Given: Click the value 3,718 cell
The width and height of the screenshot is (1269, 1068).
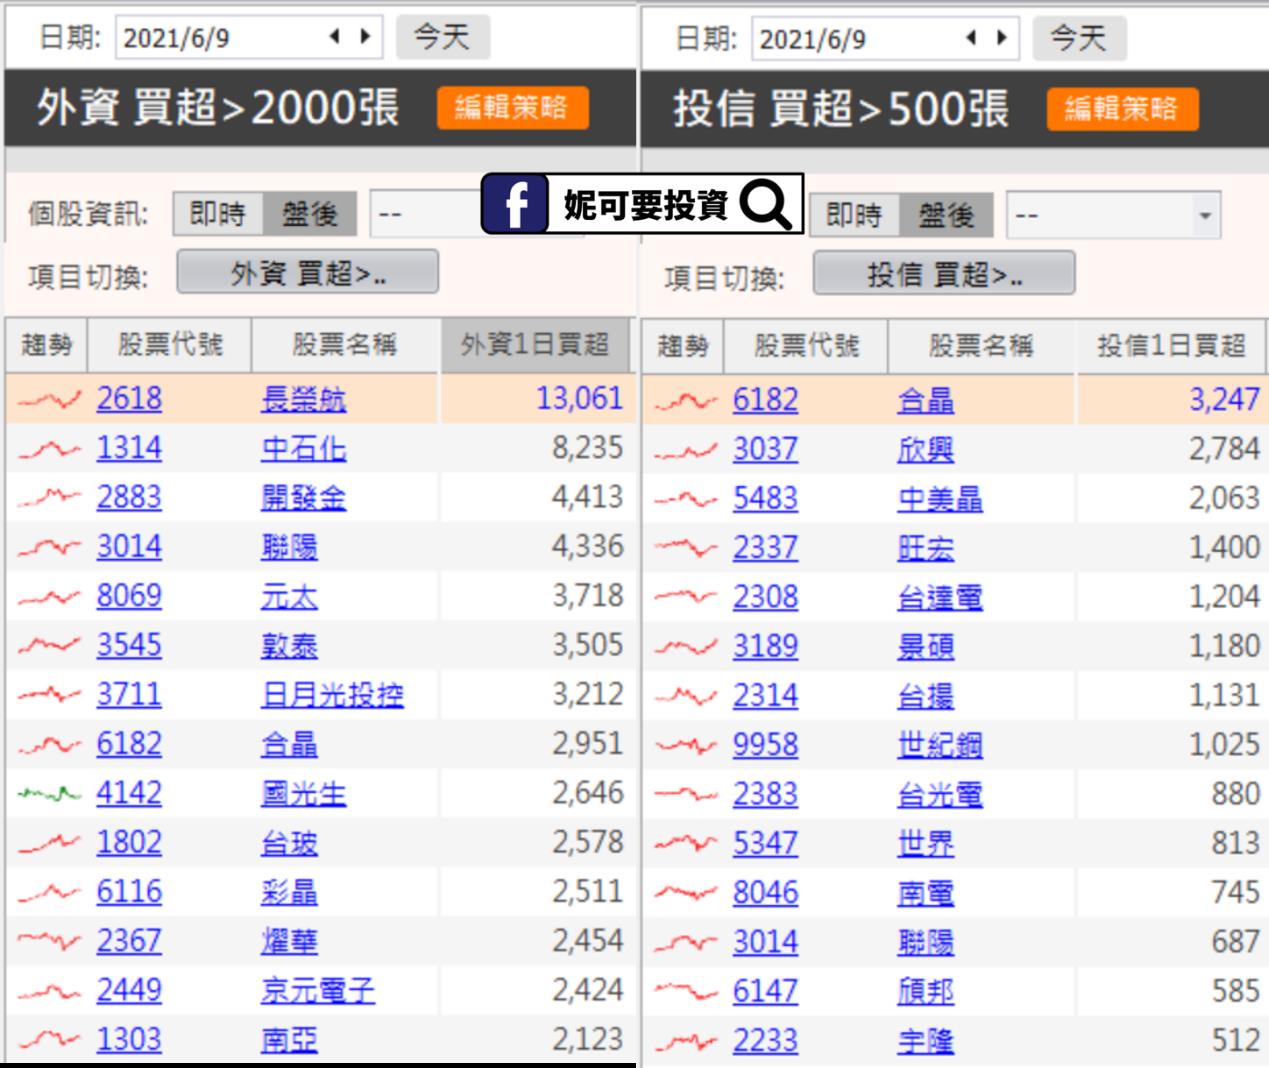Looking at the screenshot, I should pos(587,595).
